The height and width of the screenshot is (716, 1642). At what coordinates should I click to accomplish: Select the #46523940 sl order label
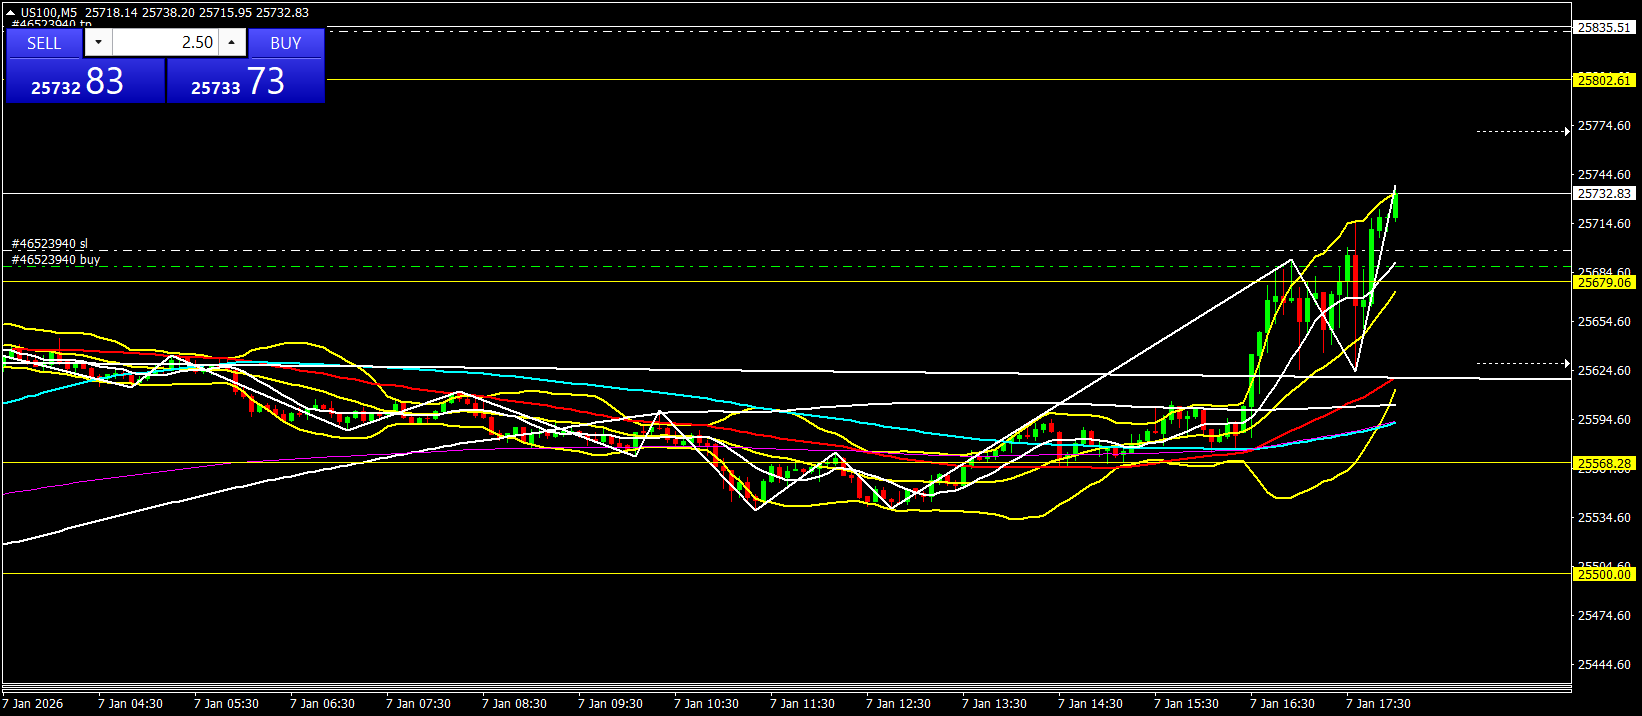click(50, 244)
